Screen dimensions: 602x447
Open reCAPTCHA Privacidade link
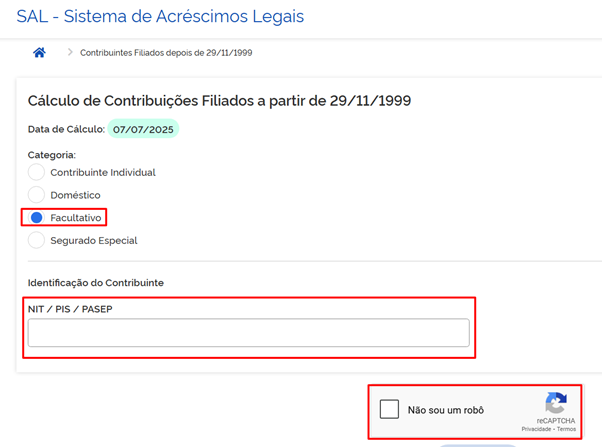[536, 429]
